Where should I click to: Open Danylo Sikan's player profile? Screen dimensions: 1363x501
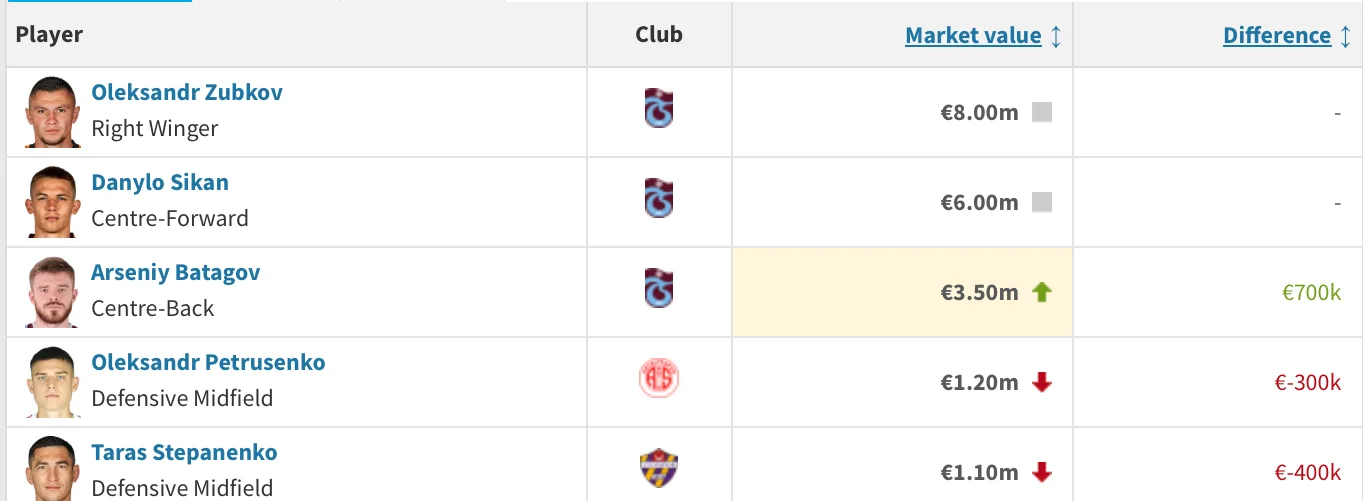pos(160,183)
